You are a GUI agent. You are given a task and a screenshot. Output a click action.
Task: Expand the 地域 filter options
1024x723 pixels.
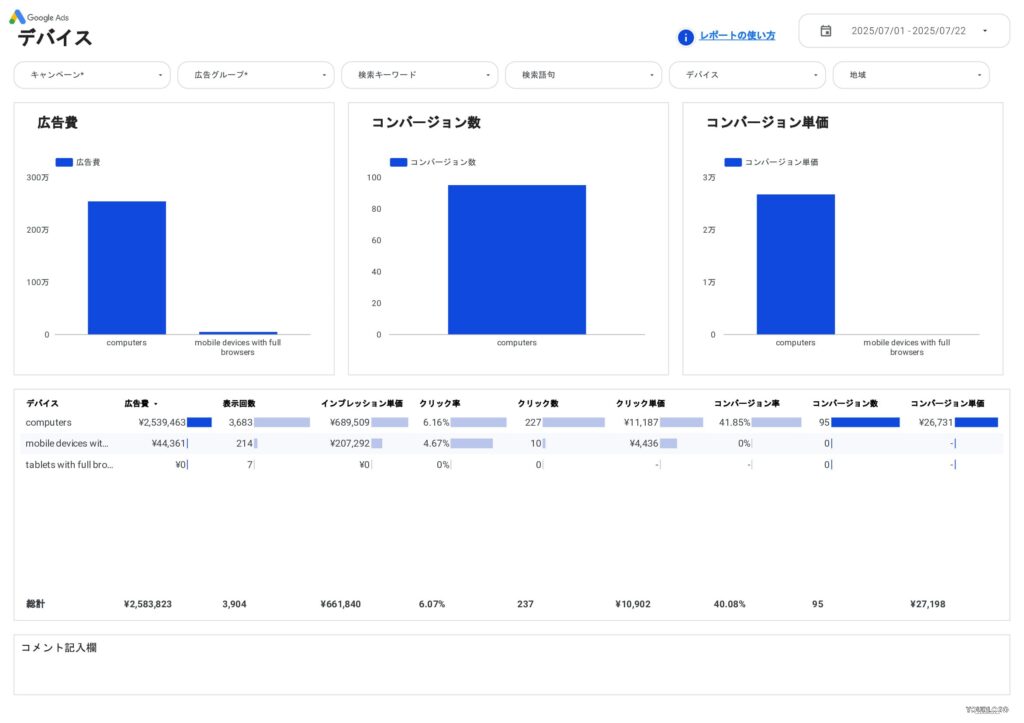pyautogui.click(x=911, y=74)
